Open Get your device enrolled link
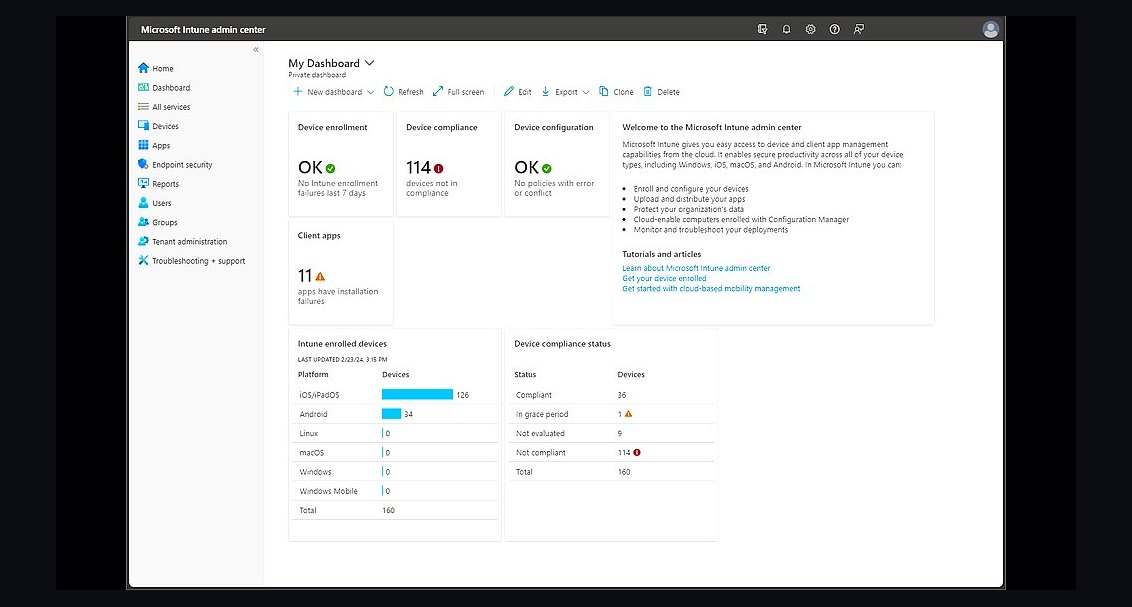This screenshot has width=1132, height=607. pyautogui.click(x=664, y=278)
